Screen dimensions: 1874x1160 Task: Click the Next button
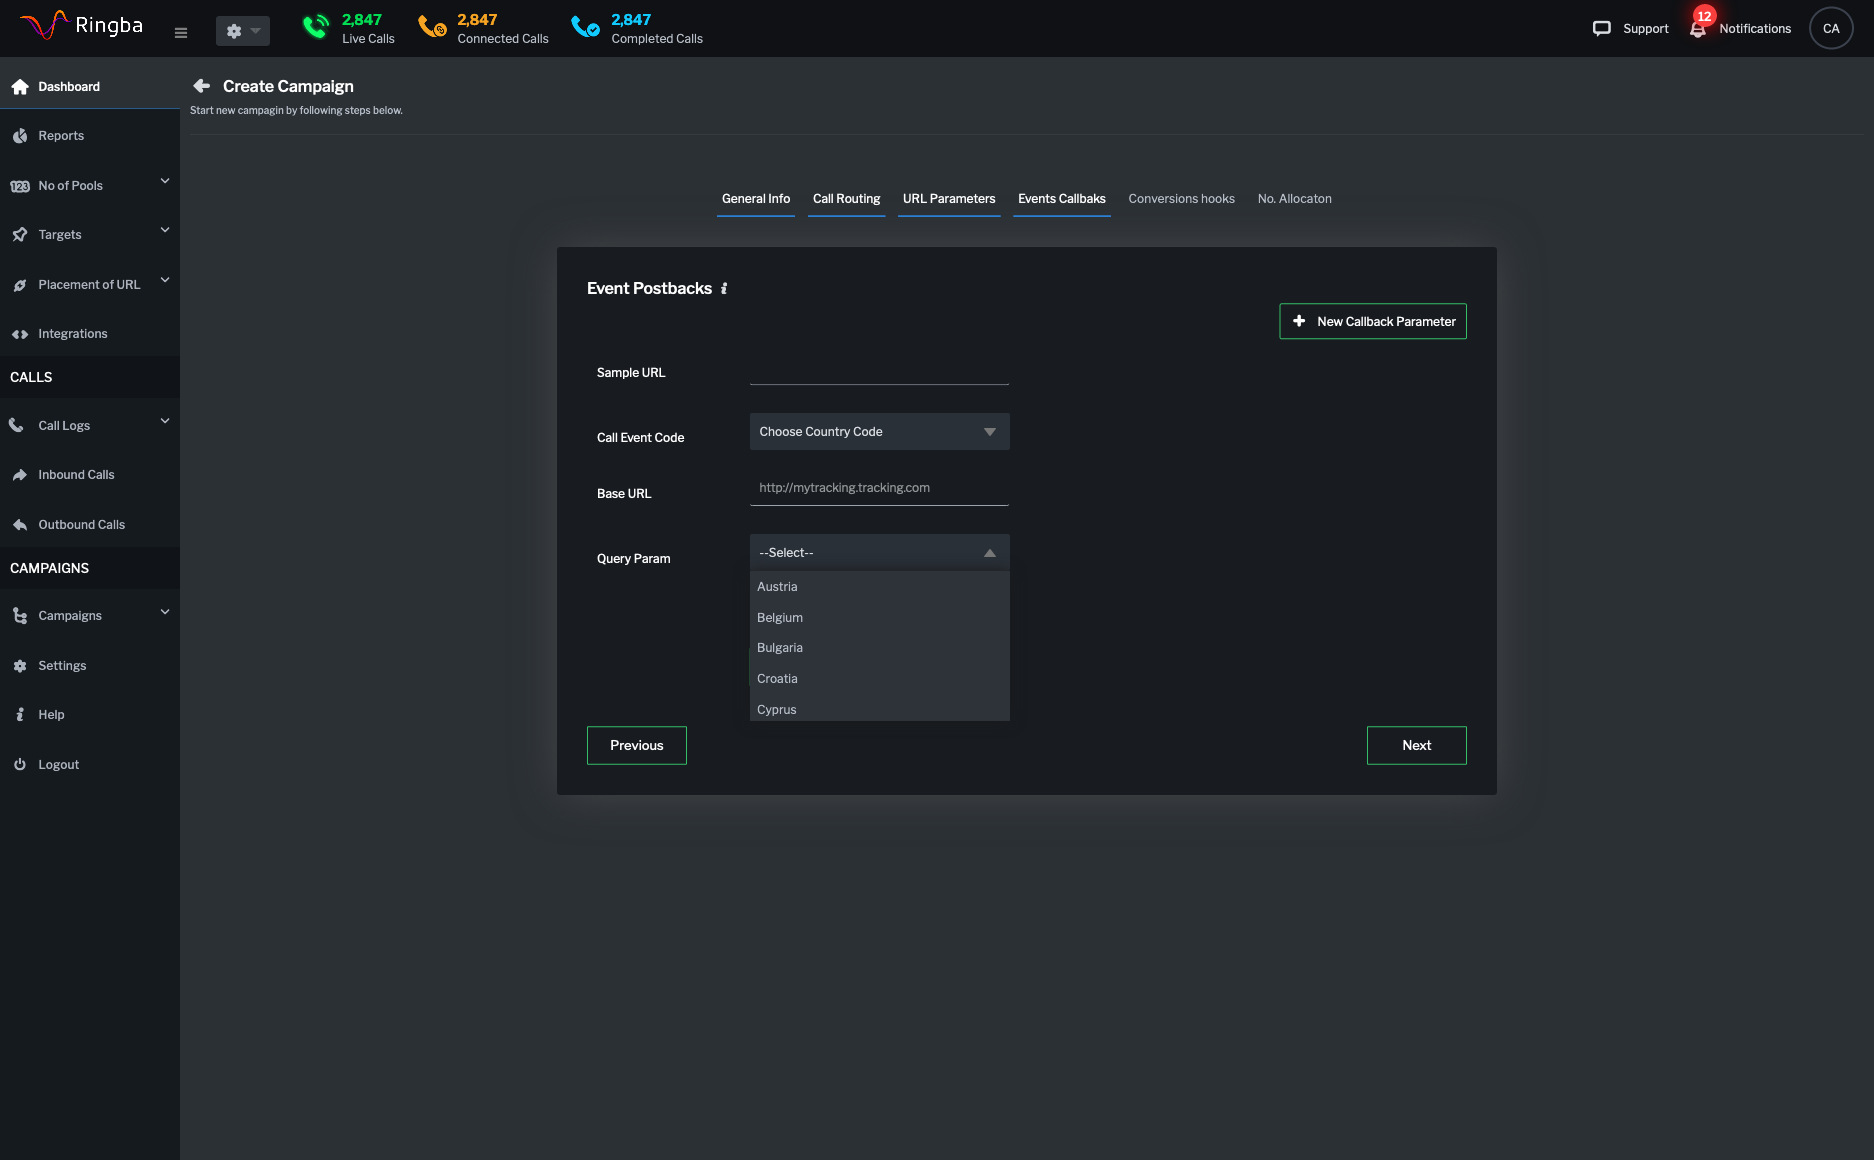click(x=1416, y=745)
